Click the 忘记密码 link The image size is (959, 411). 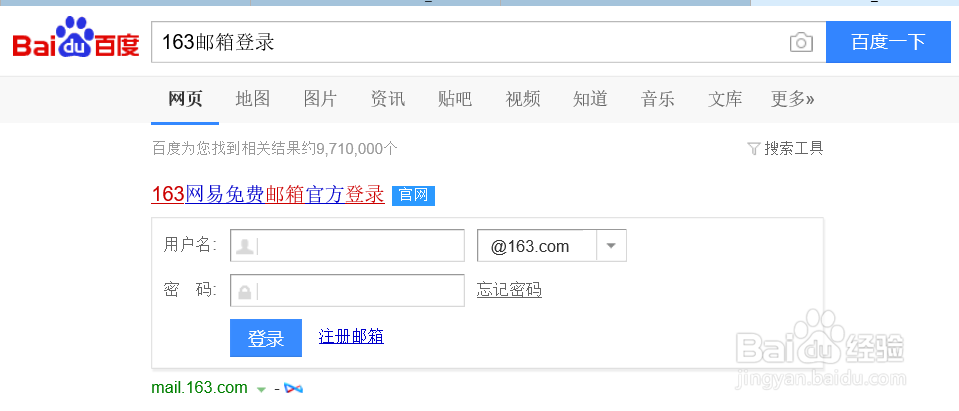pyautogui.click(x=509, y=290)
